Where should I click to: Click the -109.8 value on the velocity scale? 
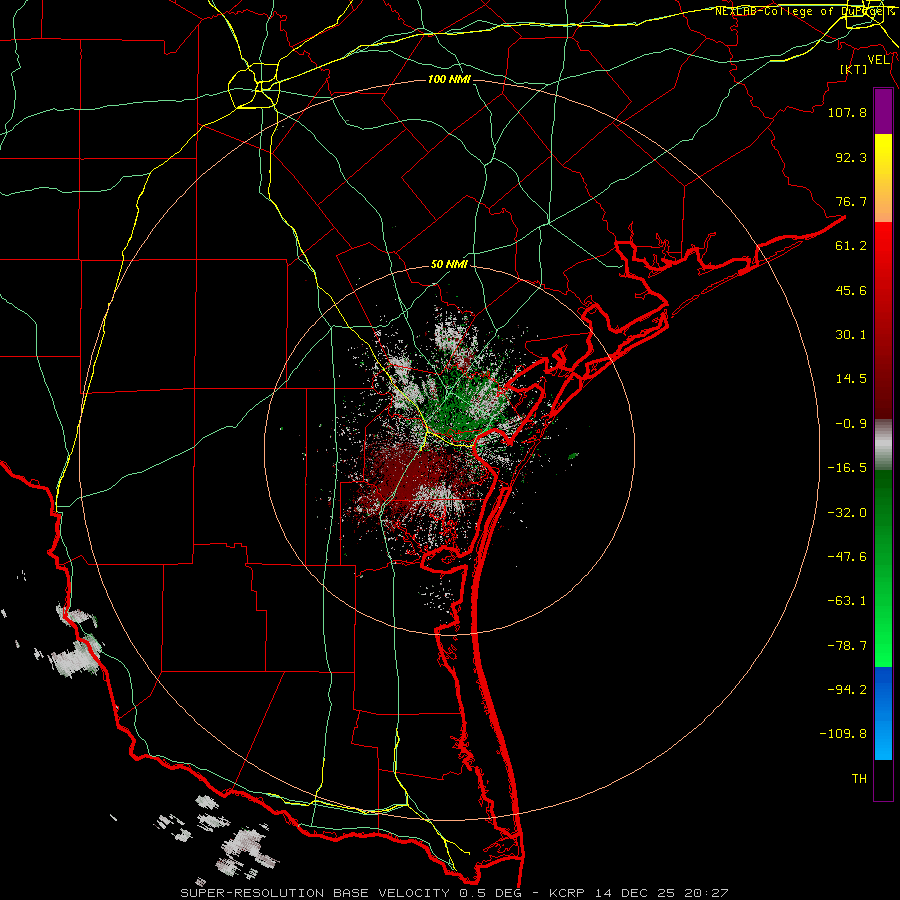click(x=843, y=734)
